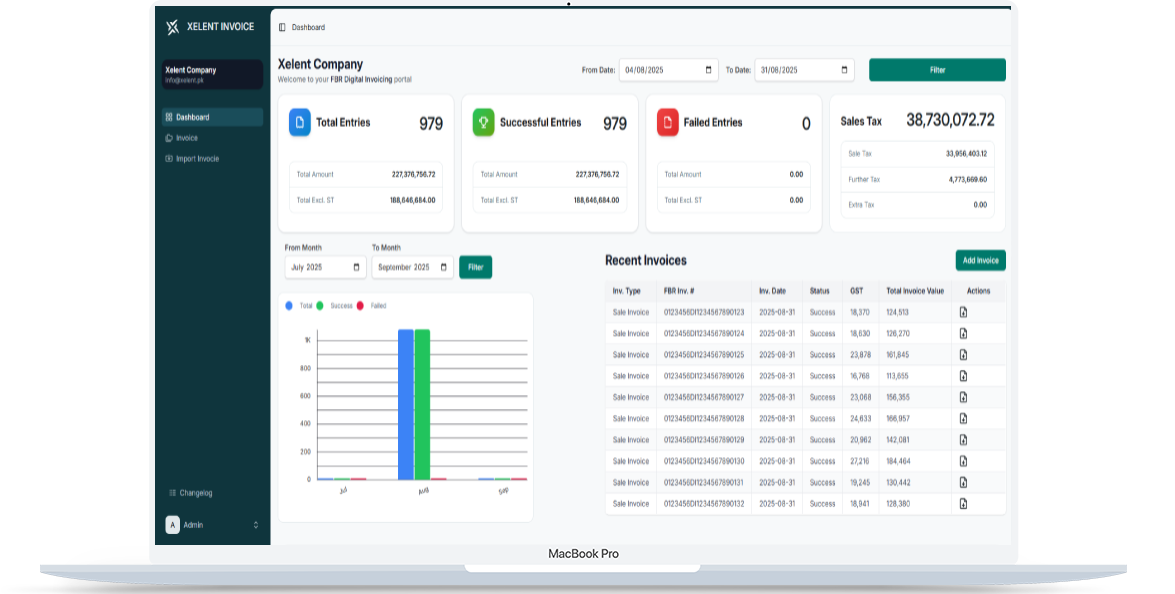This screenshot has height=594, width=1175.
Task: Click the Admin avatar icon
Action: pyautogui.click(x=172, y=525)
